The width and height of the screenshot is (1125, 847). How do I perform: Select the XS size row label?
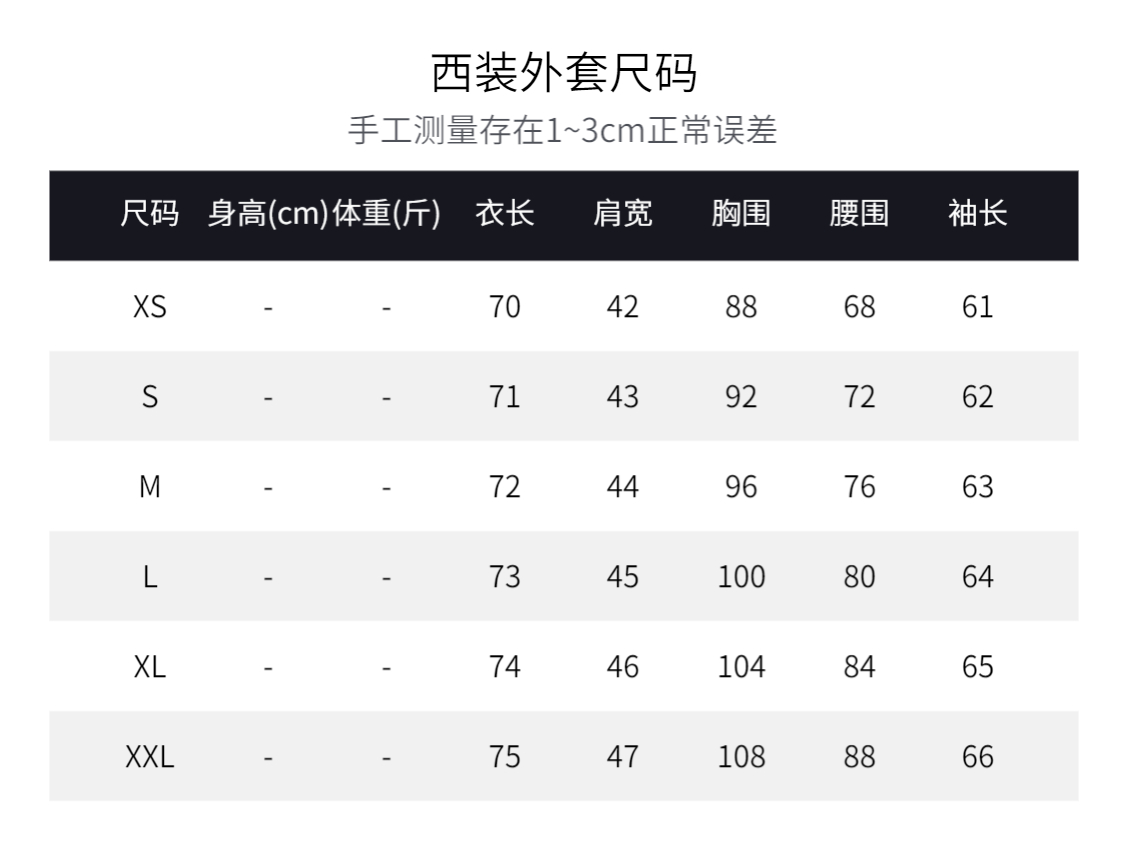click(x=150, y=307)
